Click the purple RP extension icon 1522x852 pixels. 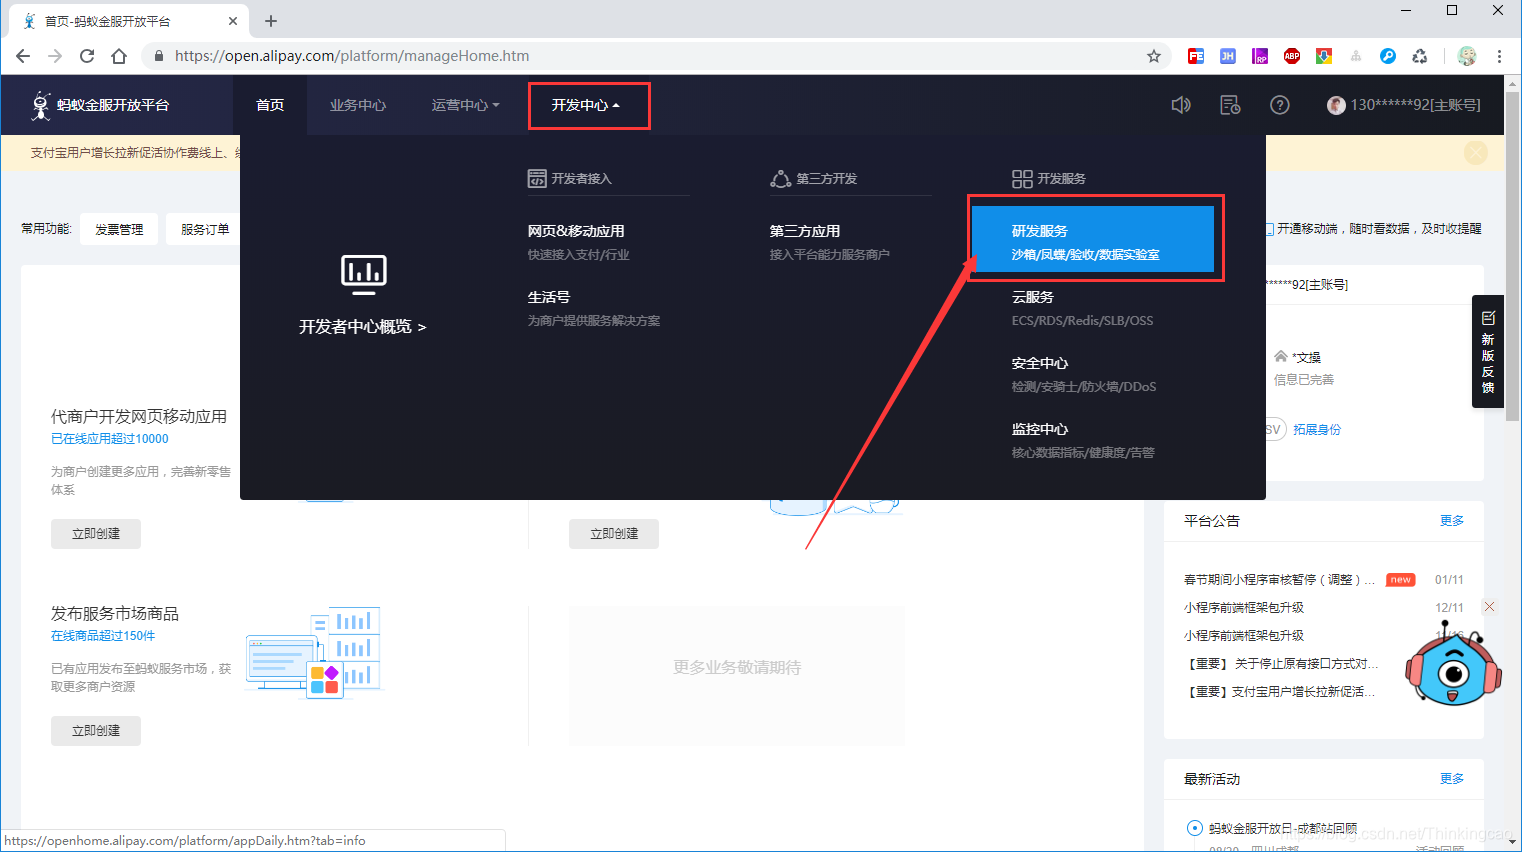[1260, 56]
